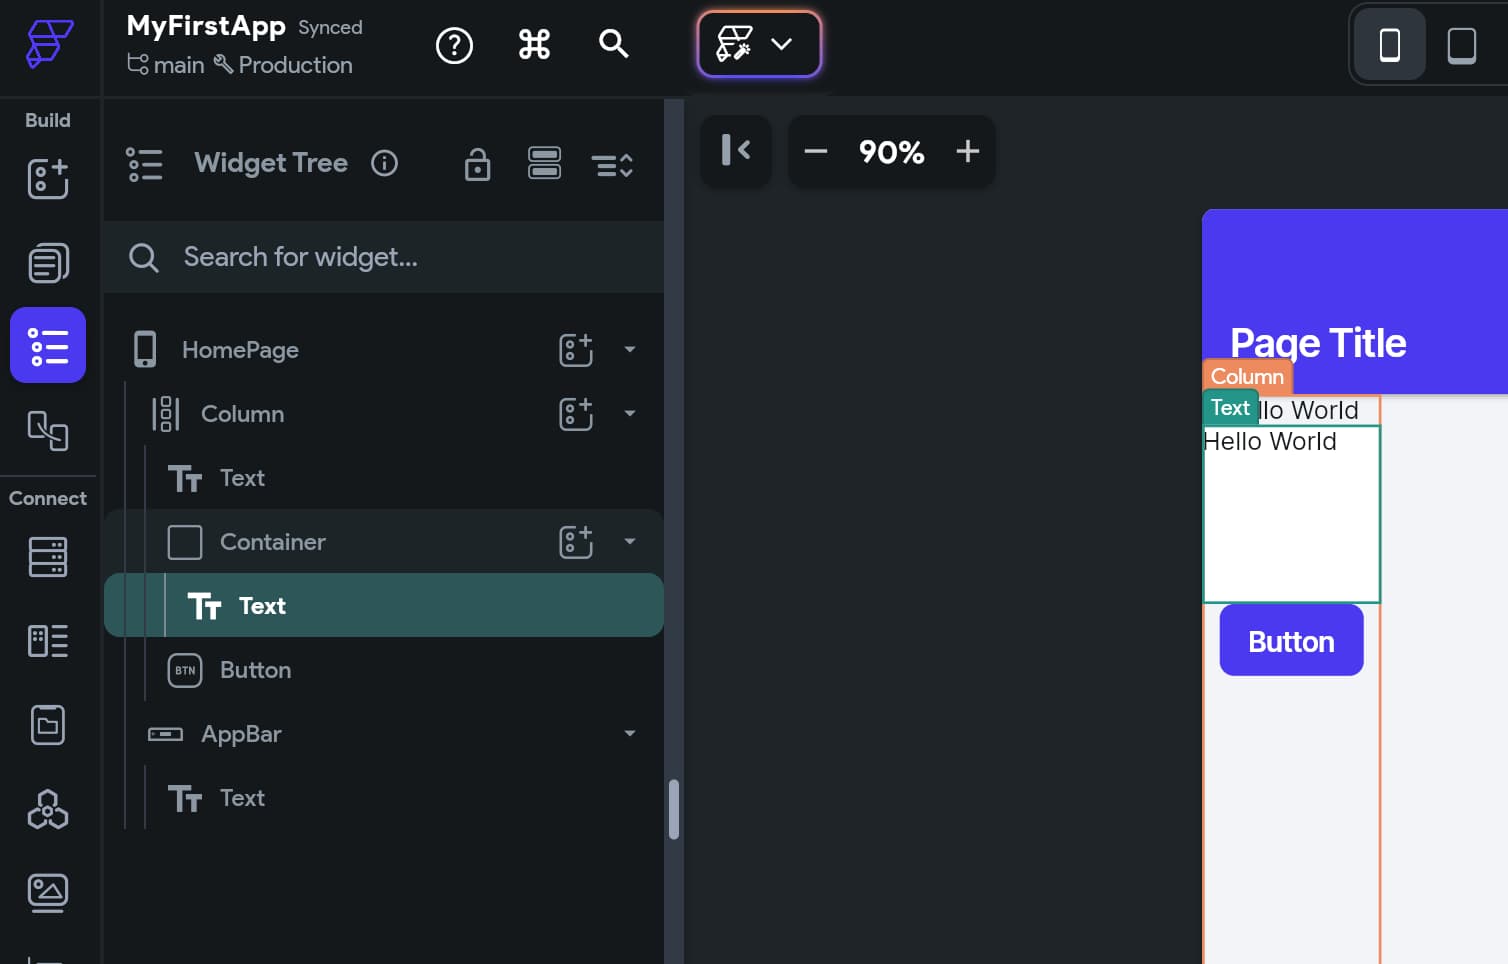Collapse the HomePage tree arrow
Viewport: 1508px width, 964px height.
pyautogui.click(x=630, y=349)
